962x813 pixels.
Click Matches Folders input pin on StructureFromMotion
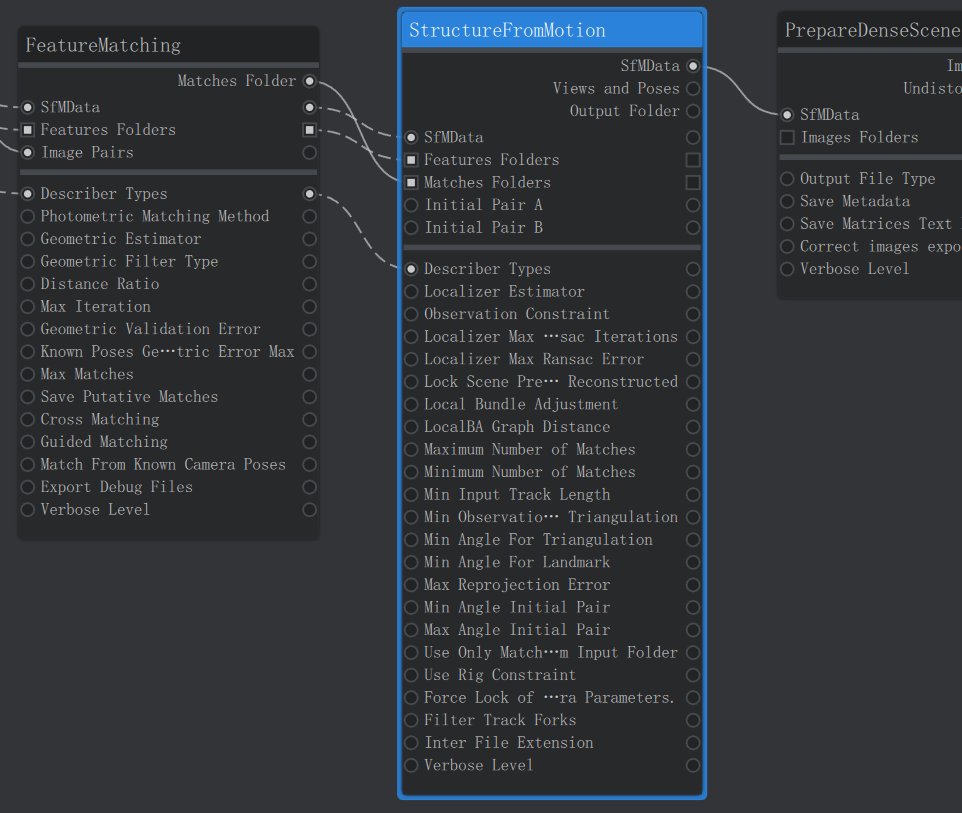pyautogui.click(x=412, y=183)
